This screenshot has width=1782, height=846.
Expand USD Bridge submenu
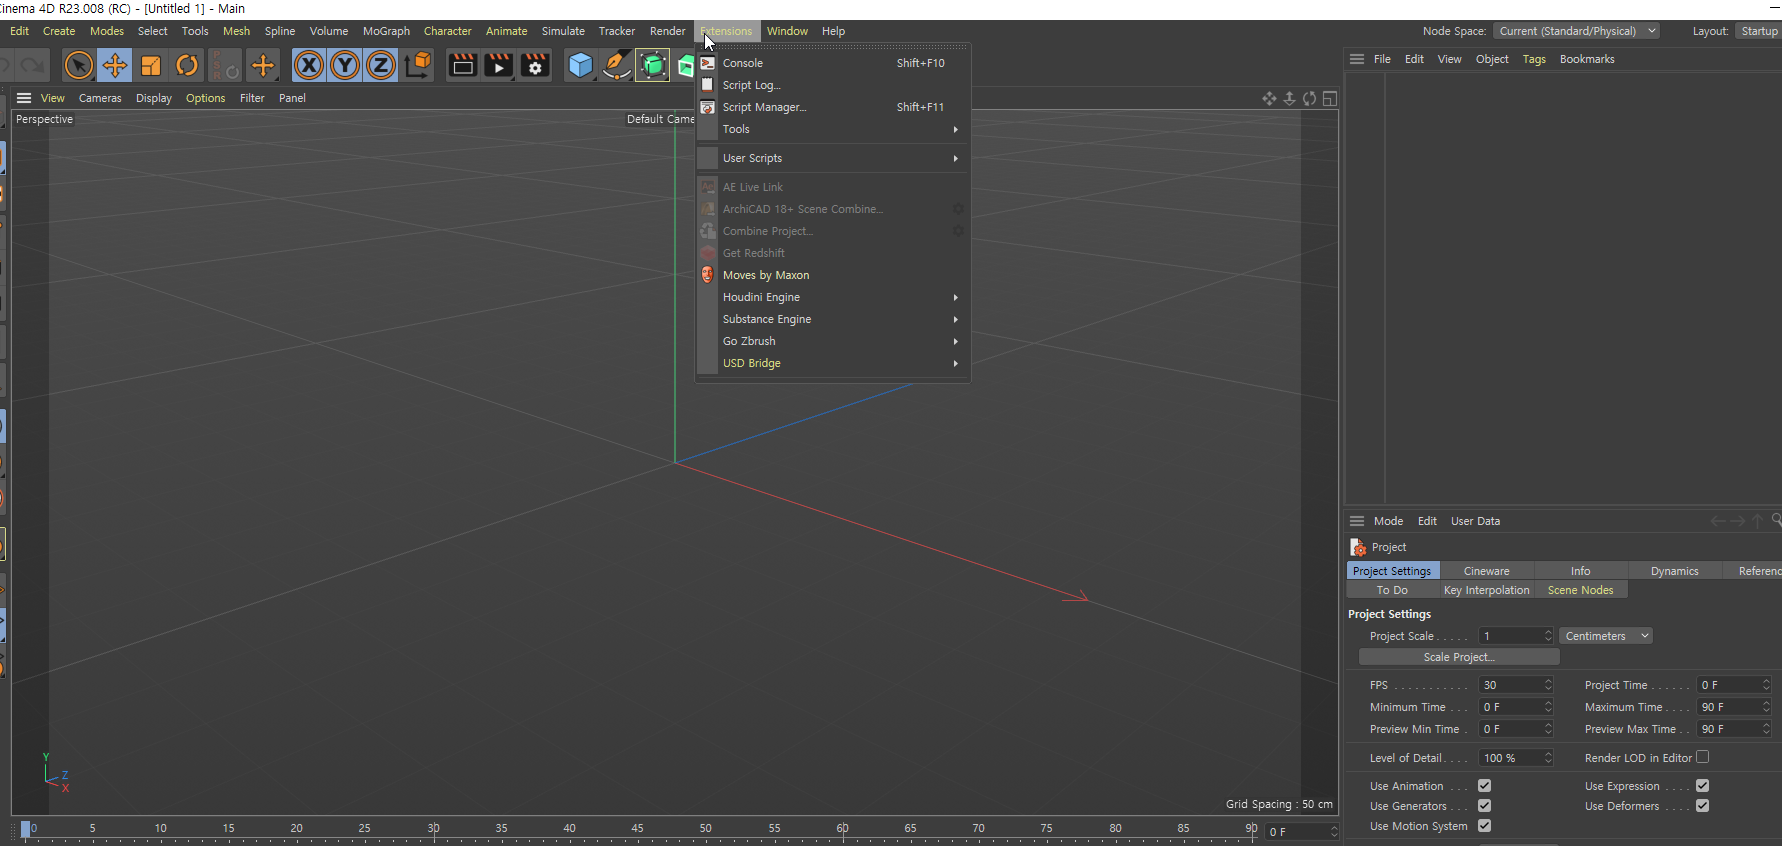click(x=834, y=363)
